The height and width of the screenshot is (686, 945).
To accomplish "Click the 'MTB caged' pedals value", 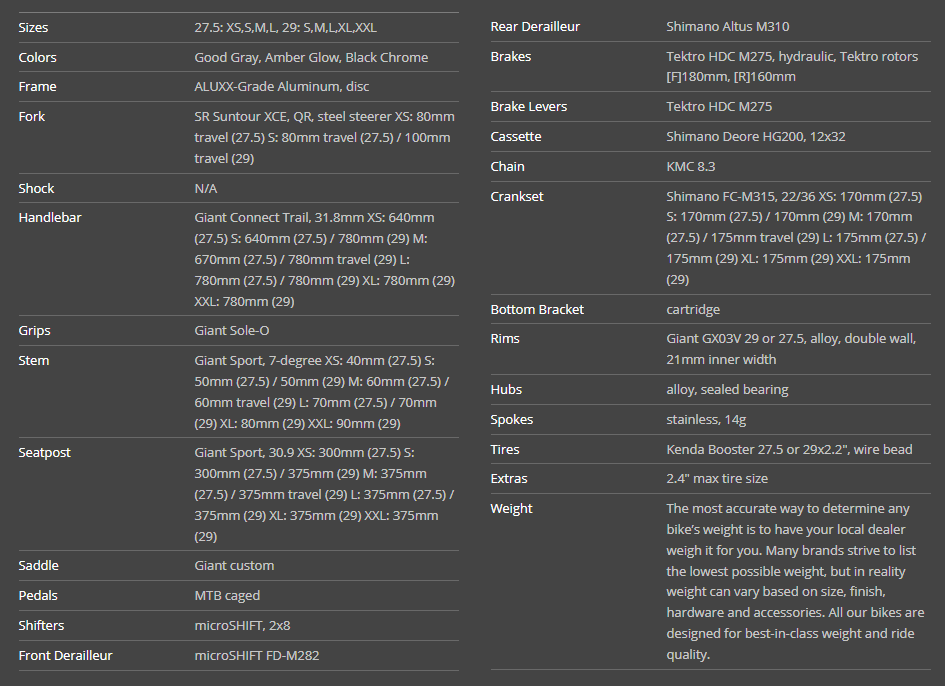I will 227,595.
